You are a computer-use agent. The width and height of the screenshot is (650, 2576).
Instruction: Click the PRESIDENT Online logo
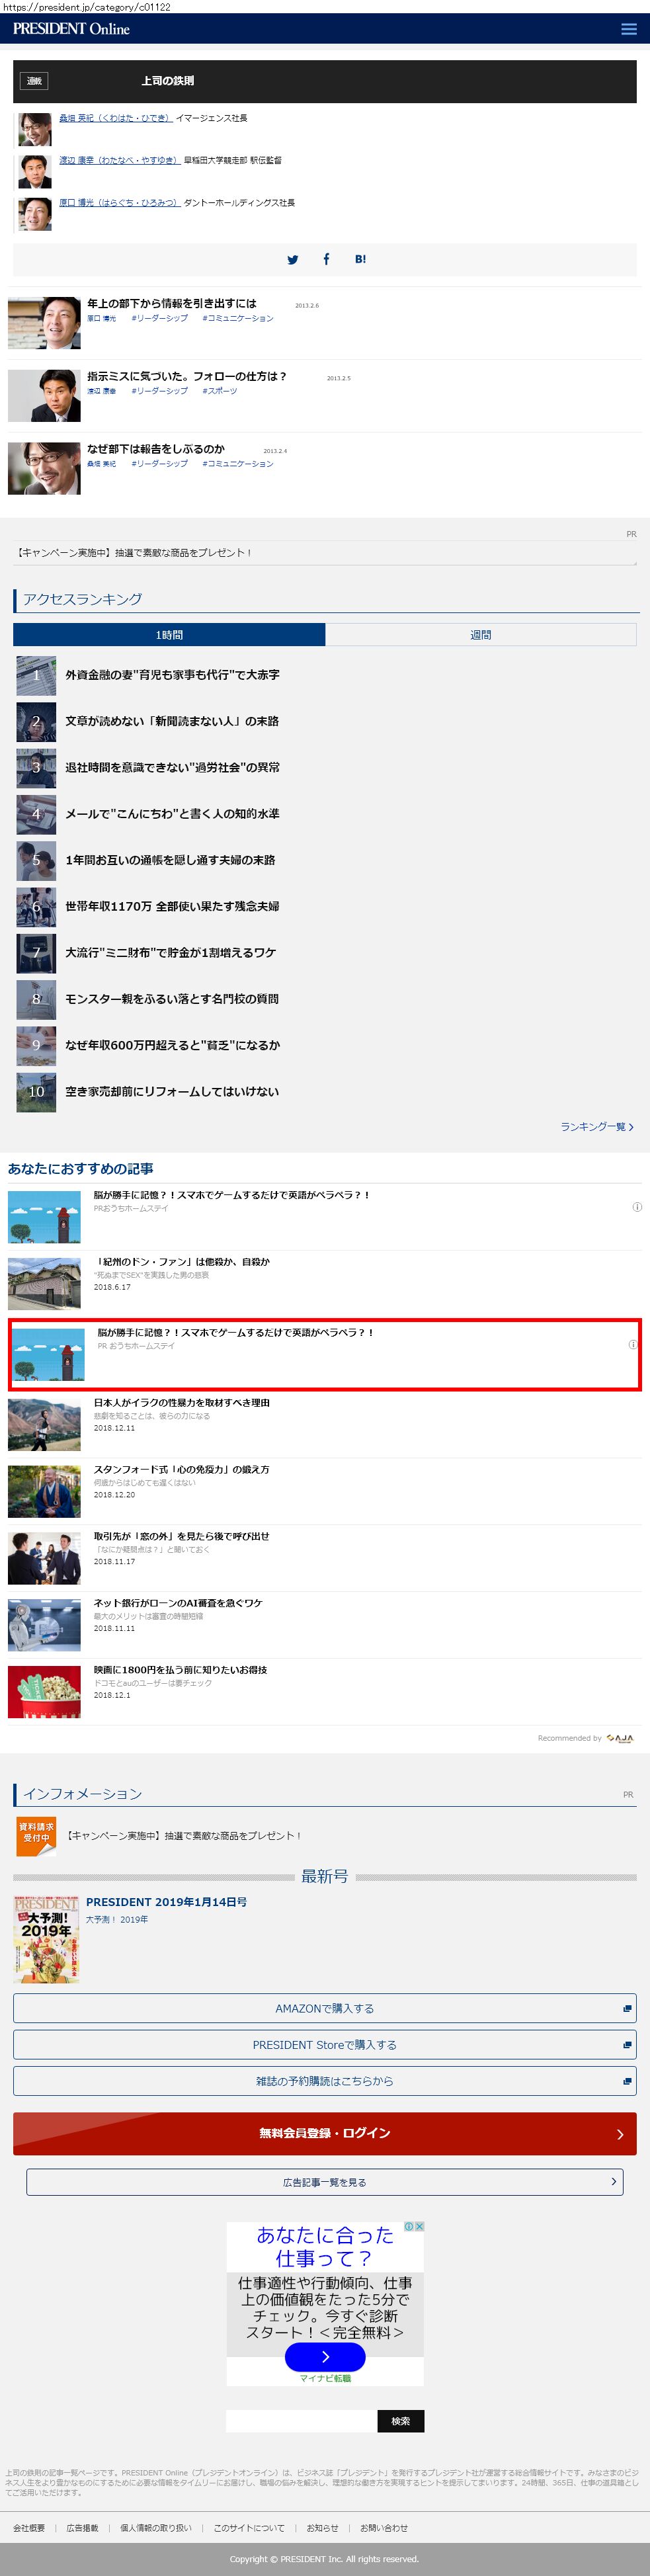[x=71, y=29]
